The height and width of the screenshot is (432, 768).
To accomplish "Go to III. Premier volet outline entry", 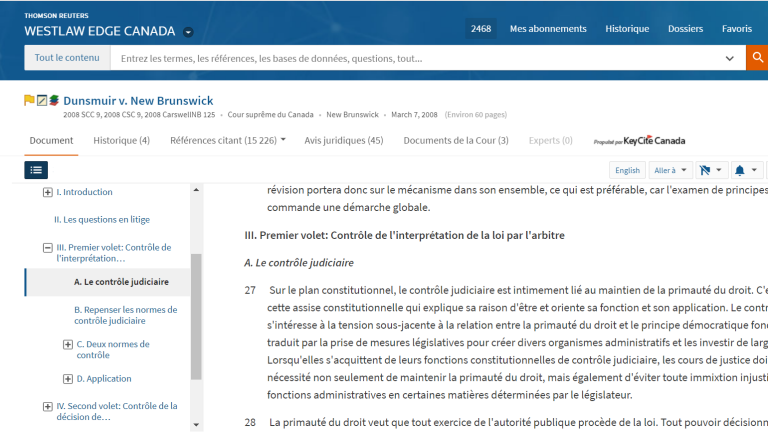I will tap(114, 253).
